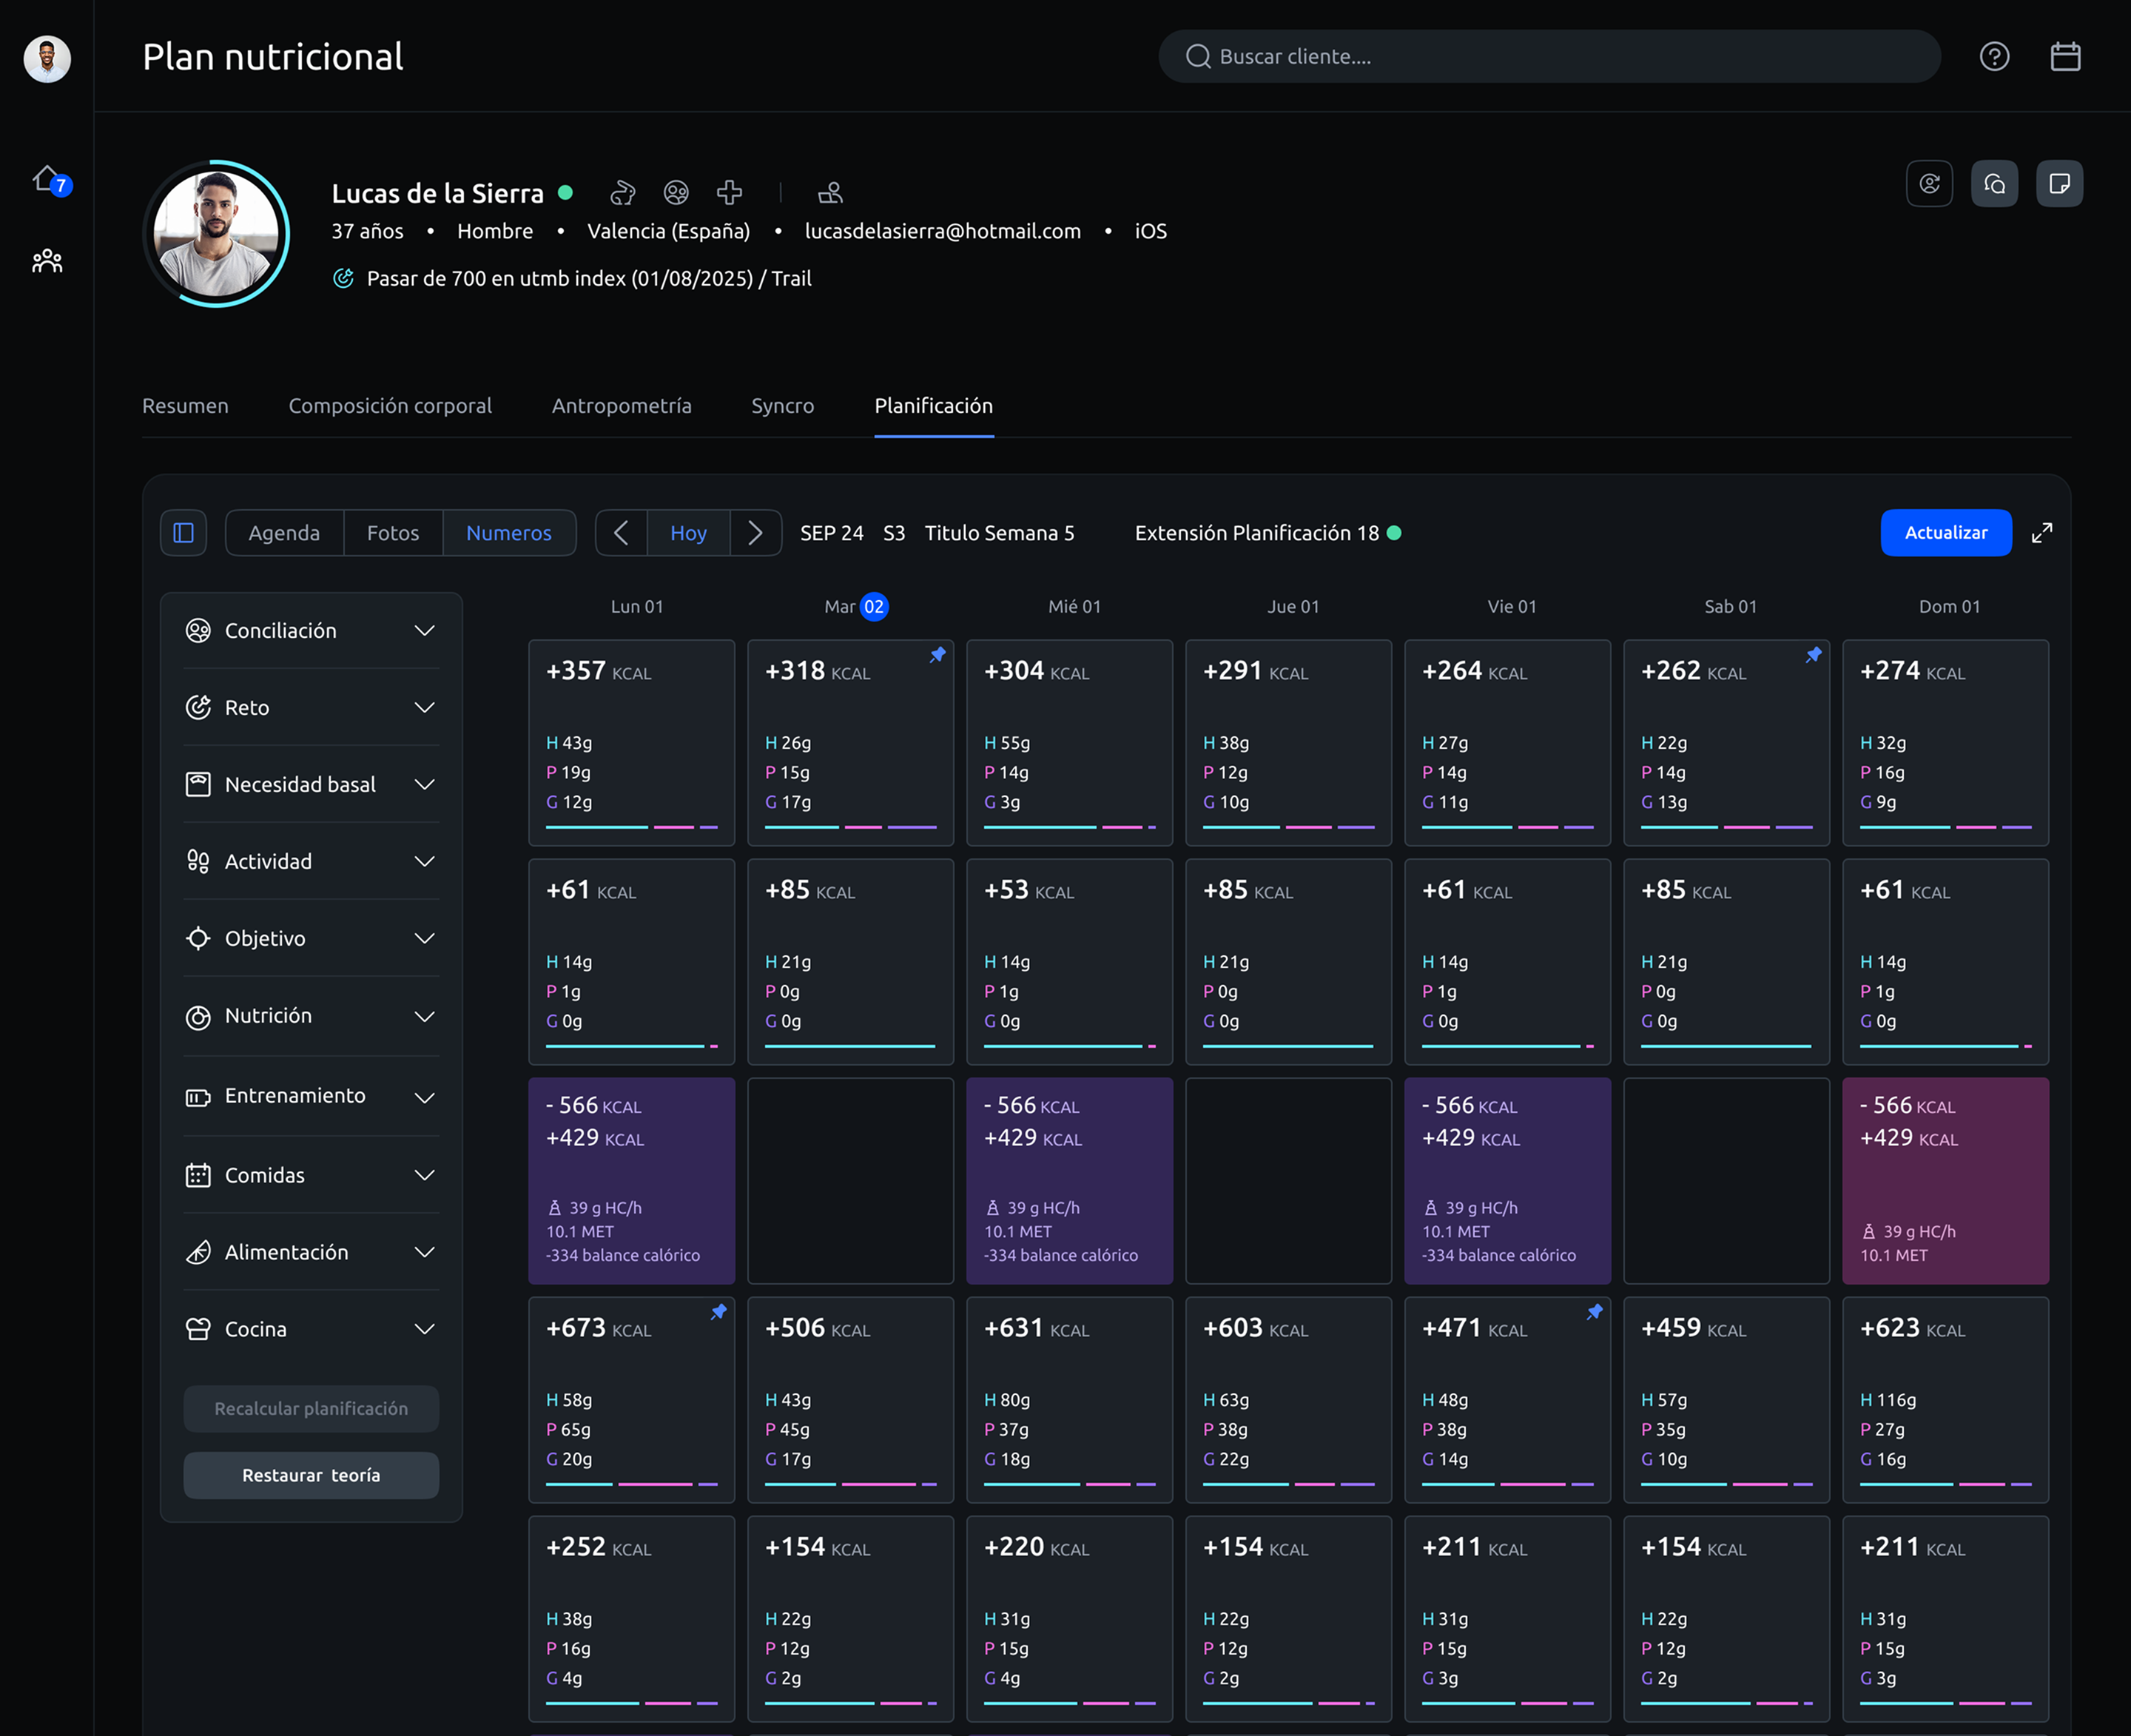Click the Actividad footprints icon
The height and width of the screenshot is (1736, 2131).
click(x=198, y=861)
